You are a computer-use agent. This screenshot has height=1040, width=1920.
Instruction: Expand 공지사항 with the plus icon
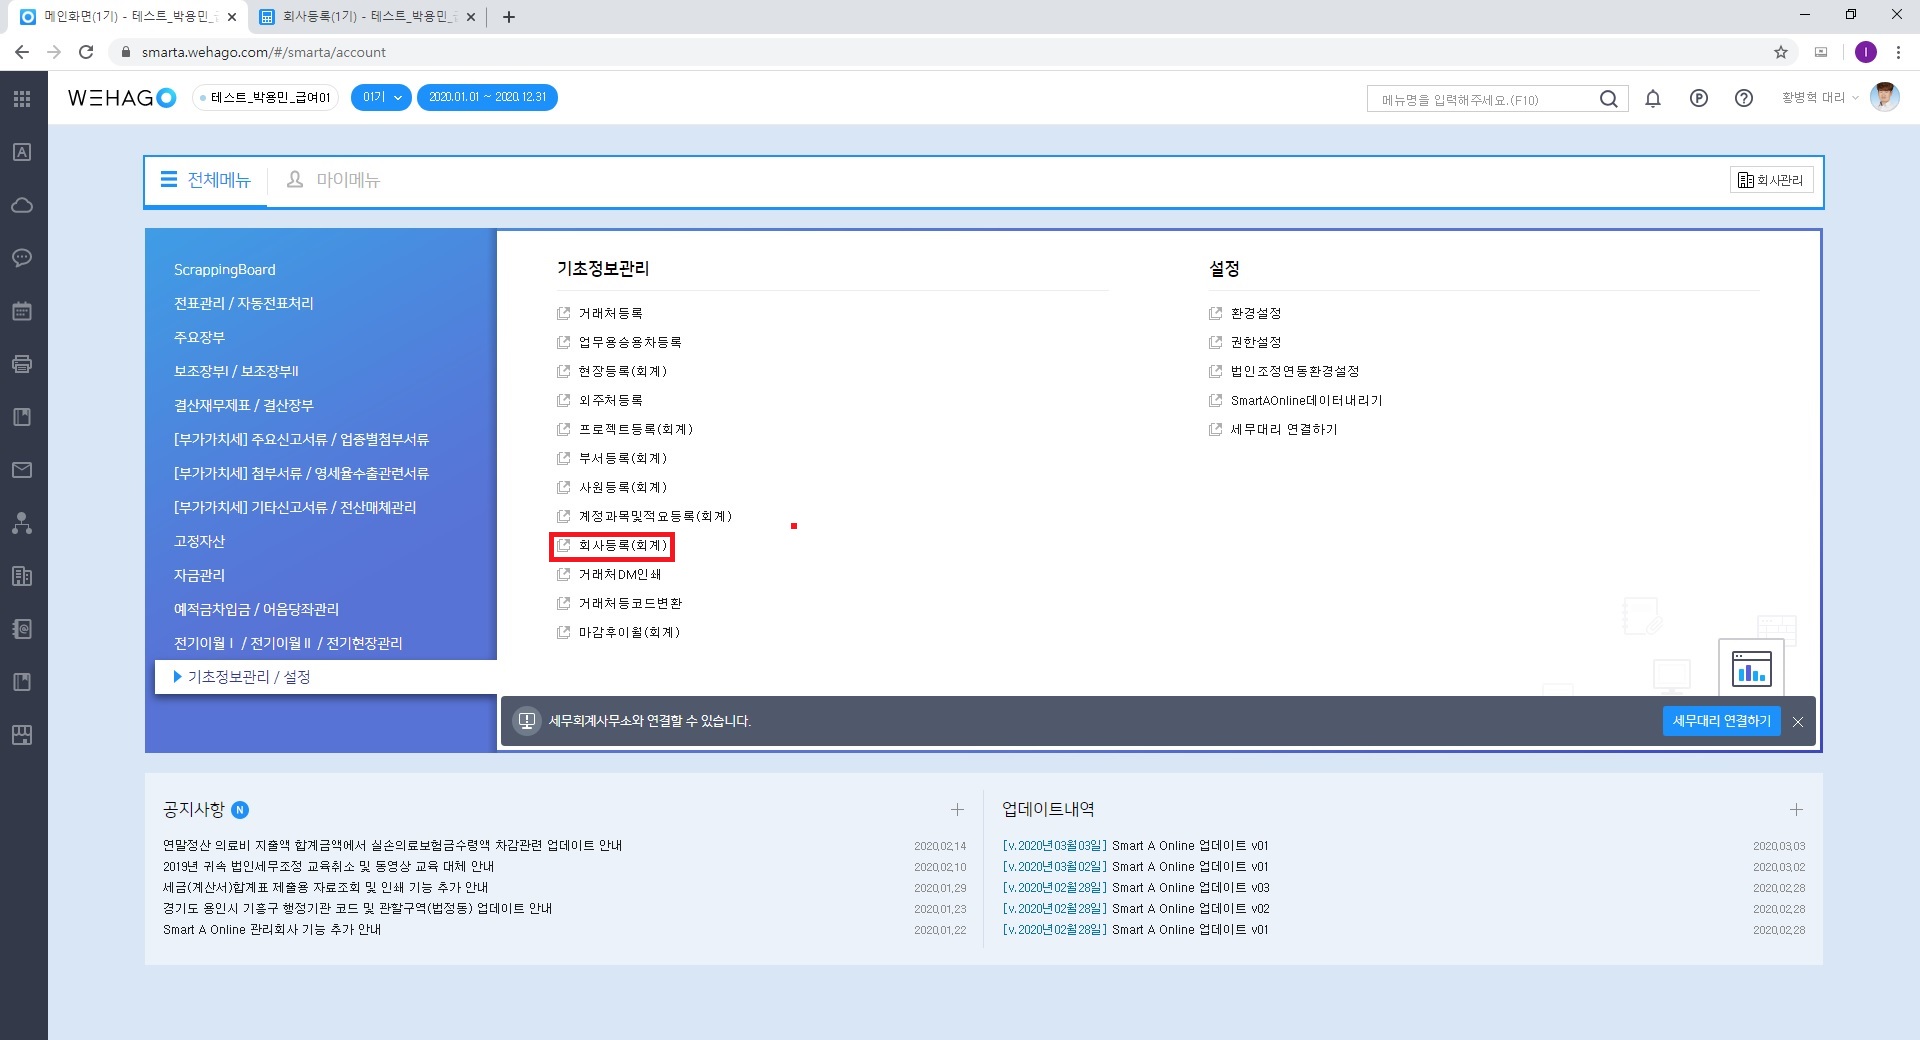coord(957,809)
